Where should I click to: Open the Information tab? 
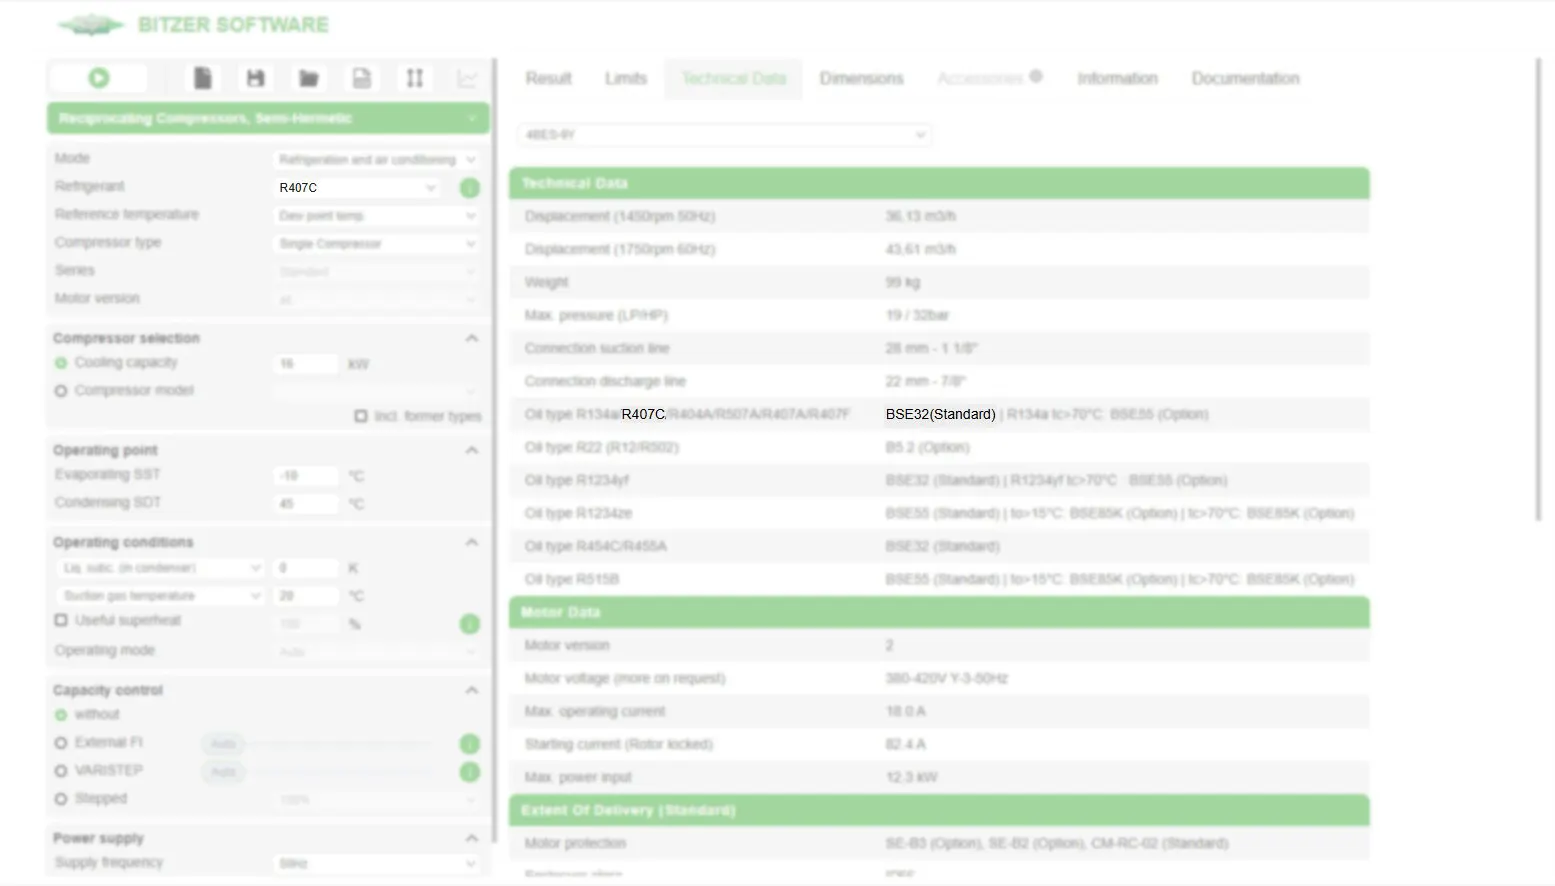tap(1117, 78)
